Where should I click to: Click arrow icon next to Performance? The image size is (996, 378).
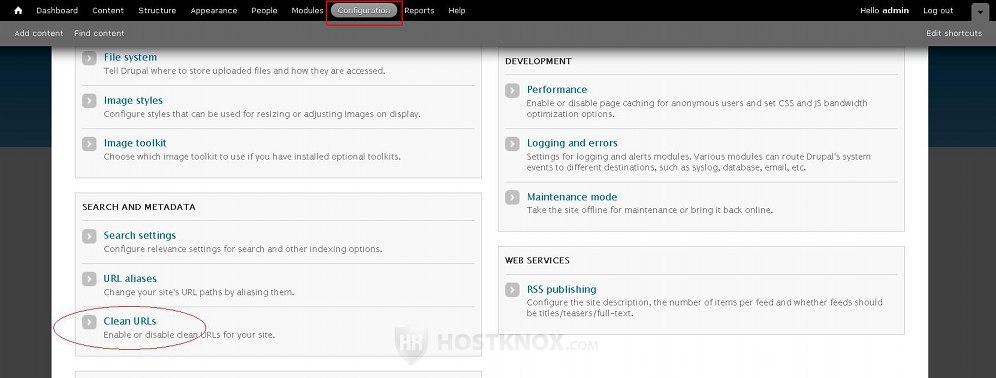512,90
